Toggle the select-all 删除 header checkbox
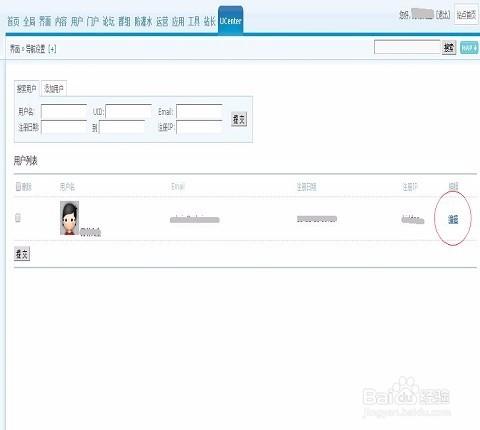The image size is (480, 430). pyautogui.click(x=18, y=187)
